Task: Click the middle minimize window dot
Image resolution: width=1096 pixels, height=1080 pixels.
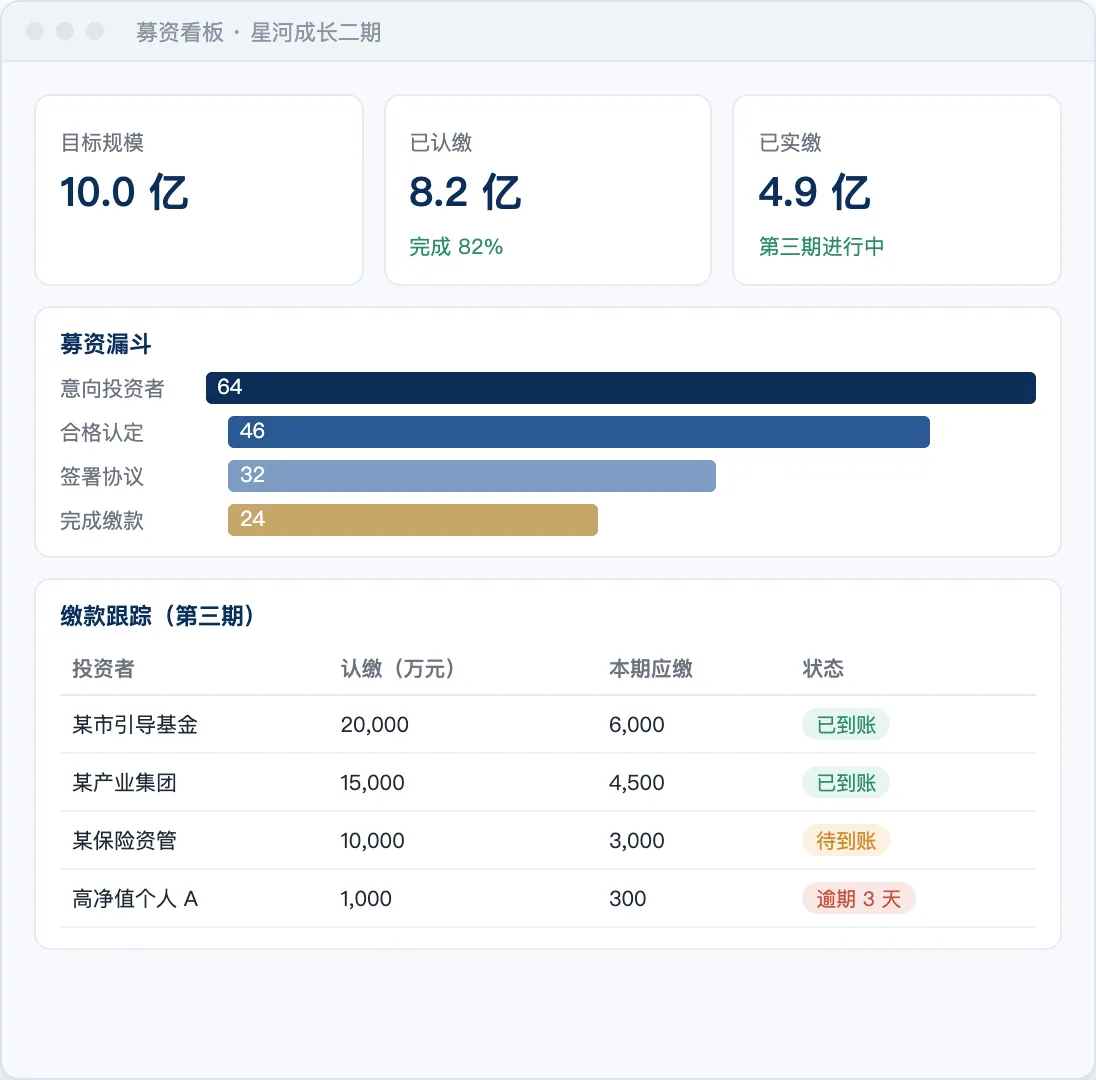Action: pos(65,31)
